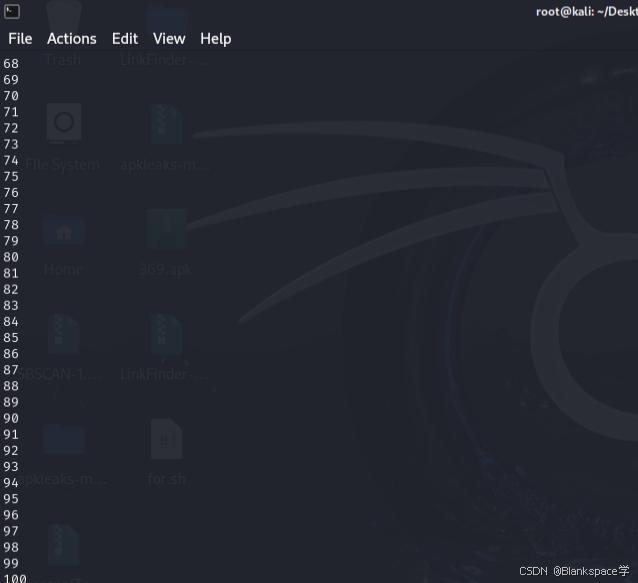638x583 pixels.
Task: Click line number 92 in the terminal
Action: 11,450
